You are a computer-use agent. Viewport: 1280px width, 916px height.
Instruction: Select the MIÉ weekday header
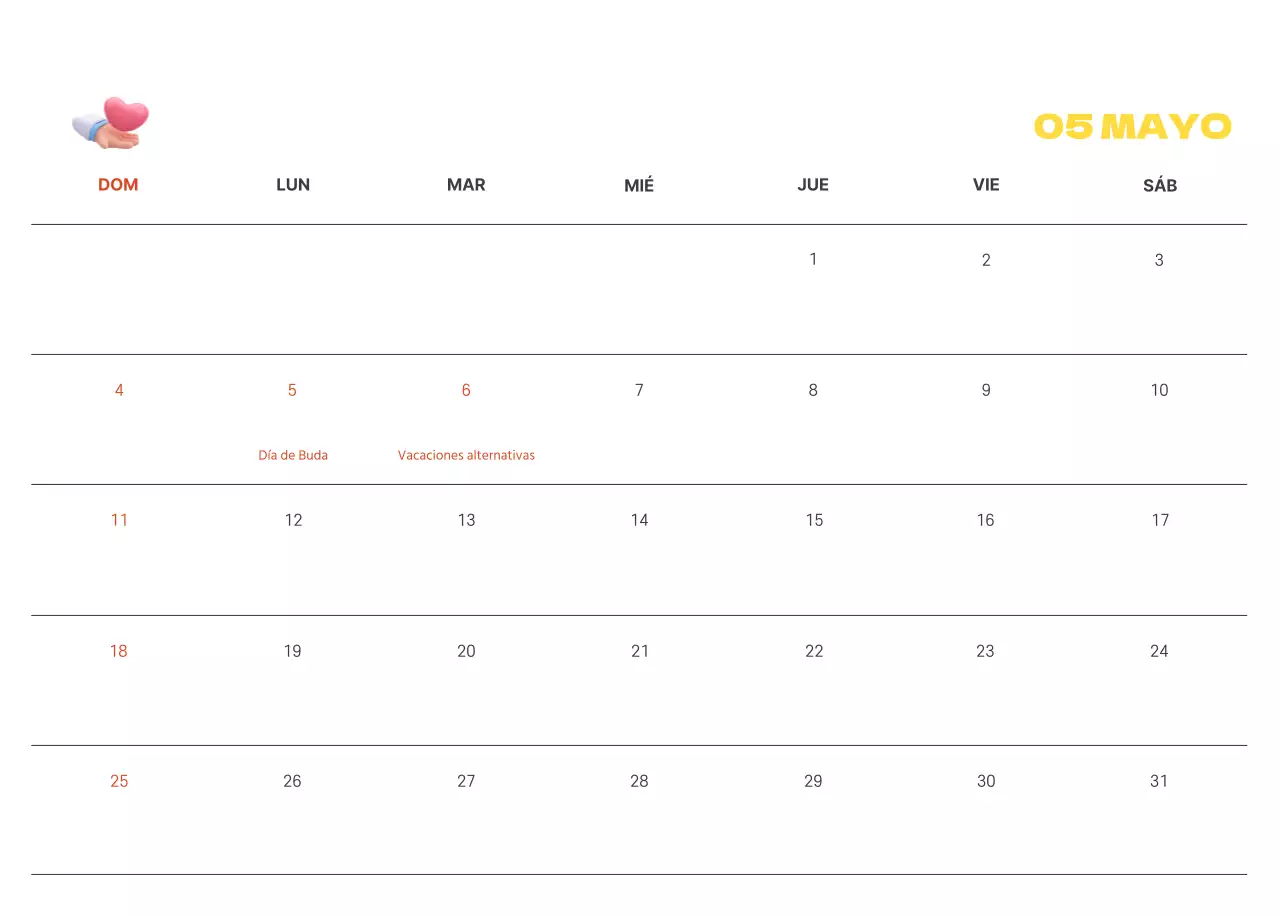coord(639,185)
